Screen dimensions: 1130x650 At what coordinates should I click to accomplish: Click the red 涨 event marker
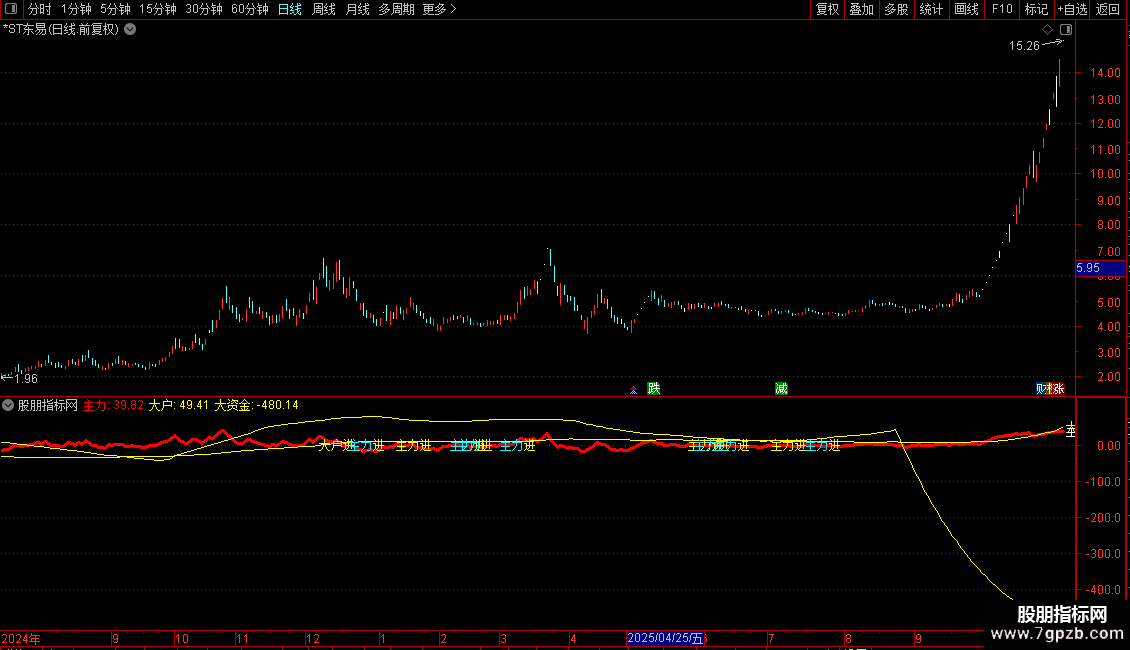click(1057, 388)
